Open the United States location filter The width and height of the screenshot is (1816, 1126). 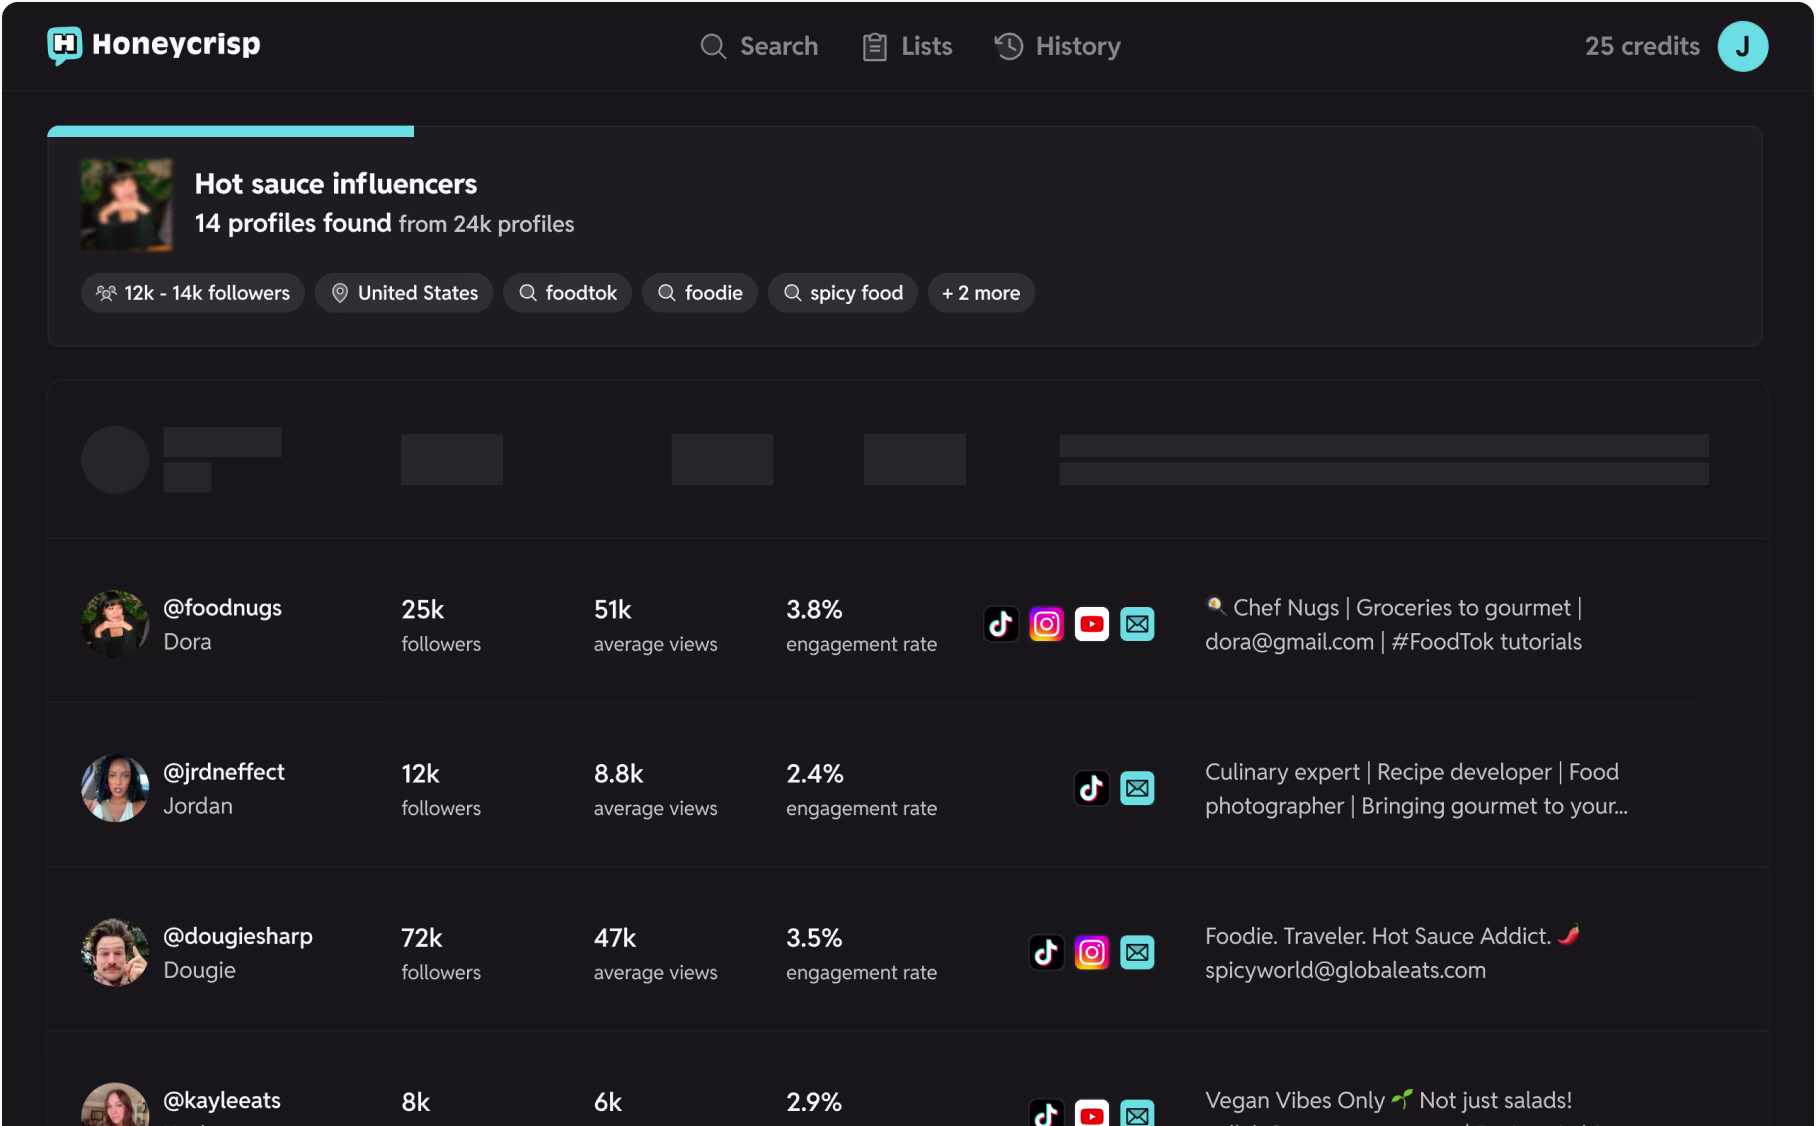tap(404, 293)
